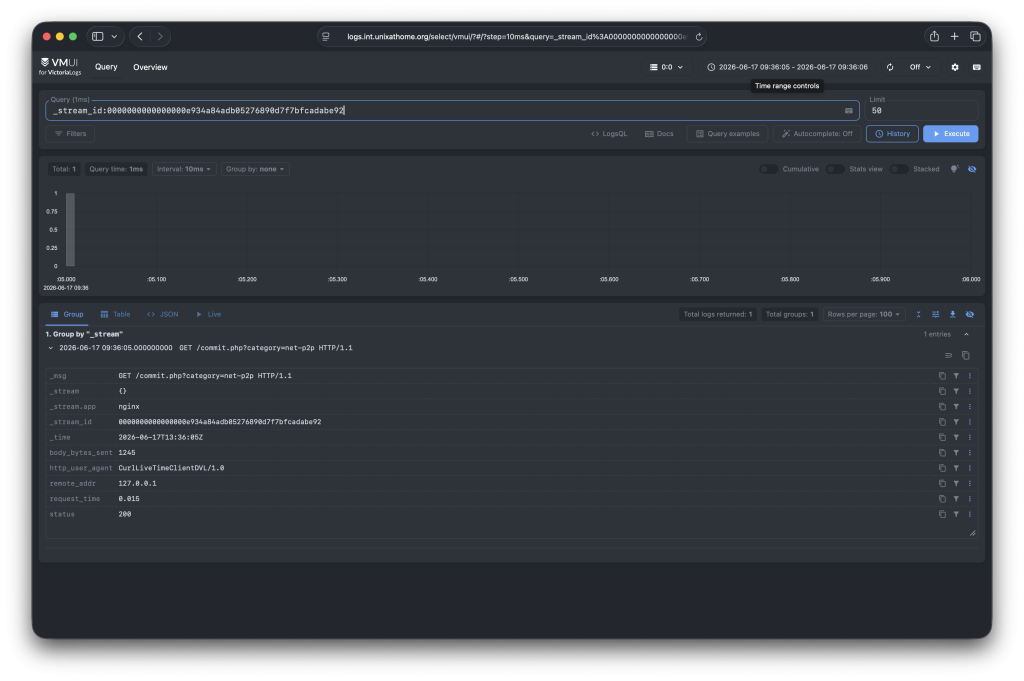Copy the whole log entry
Screen dimensions: 1024x681
pyautogui.click(x=966, y=356)
